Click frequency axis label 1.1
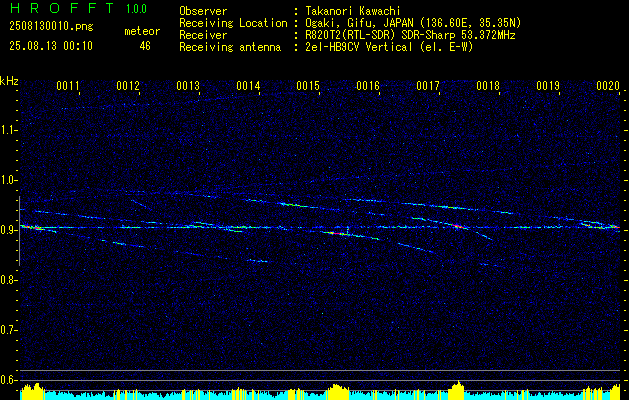The image size is (629, 400). coord(8,130)
